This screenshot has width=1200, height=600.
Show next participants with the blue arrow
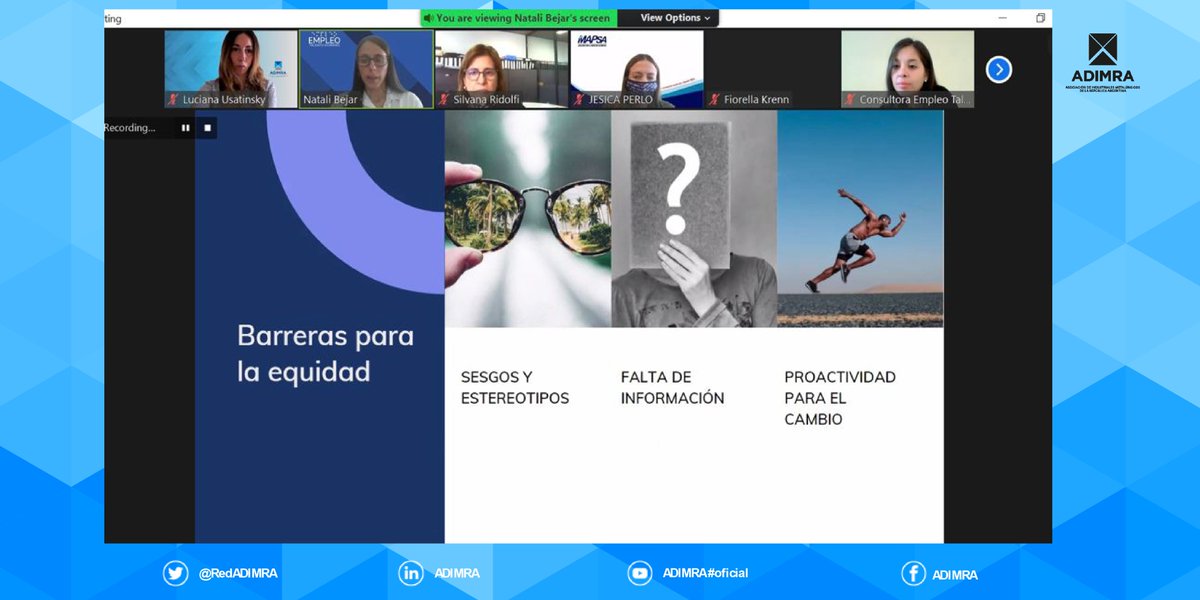tap(999, 69)
